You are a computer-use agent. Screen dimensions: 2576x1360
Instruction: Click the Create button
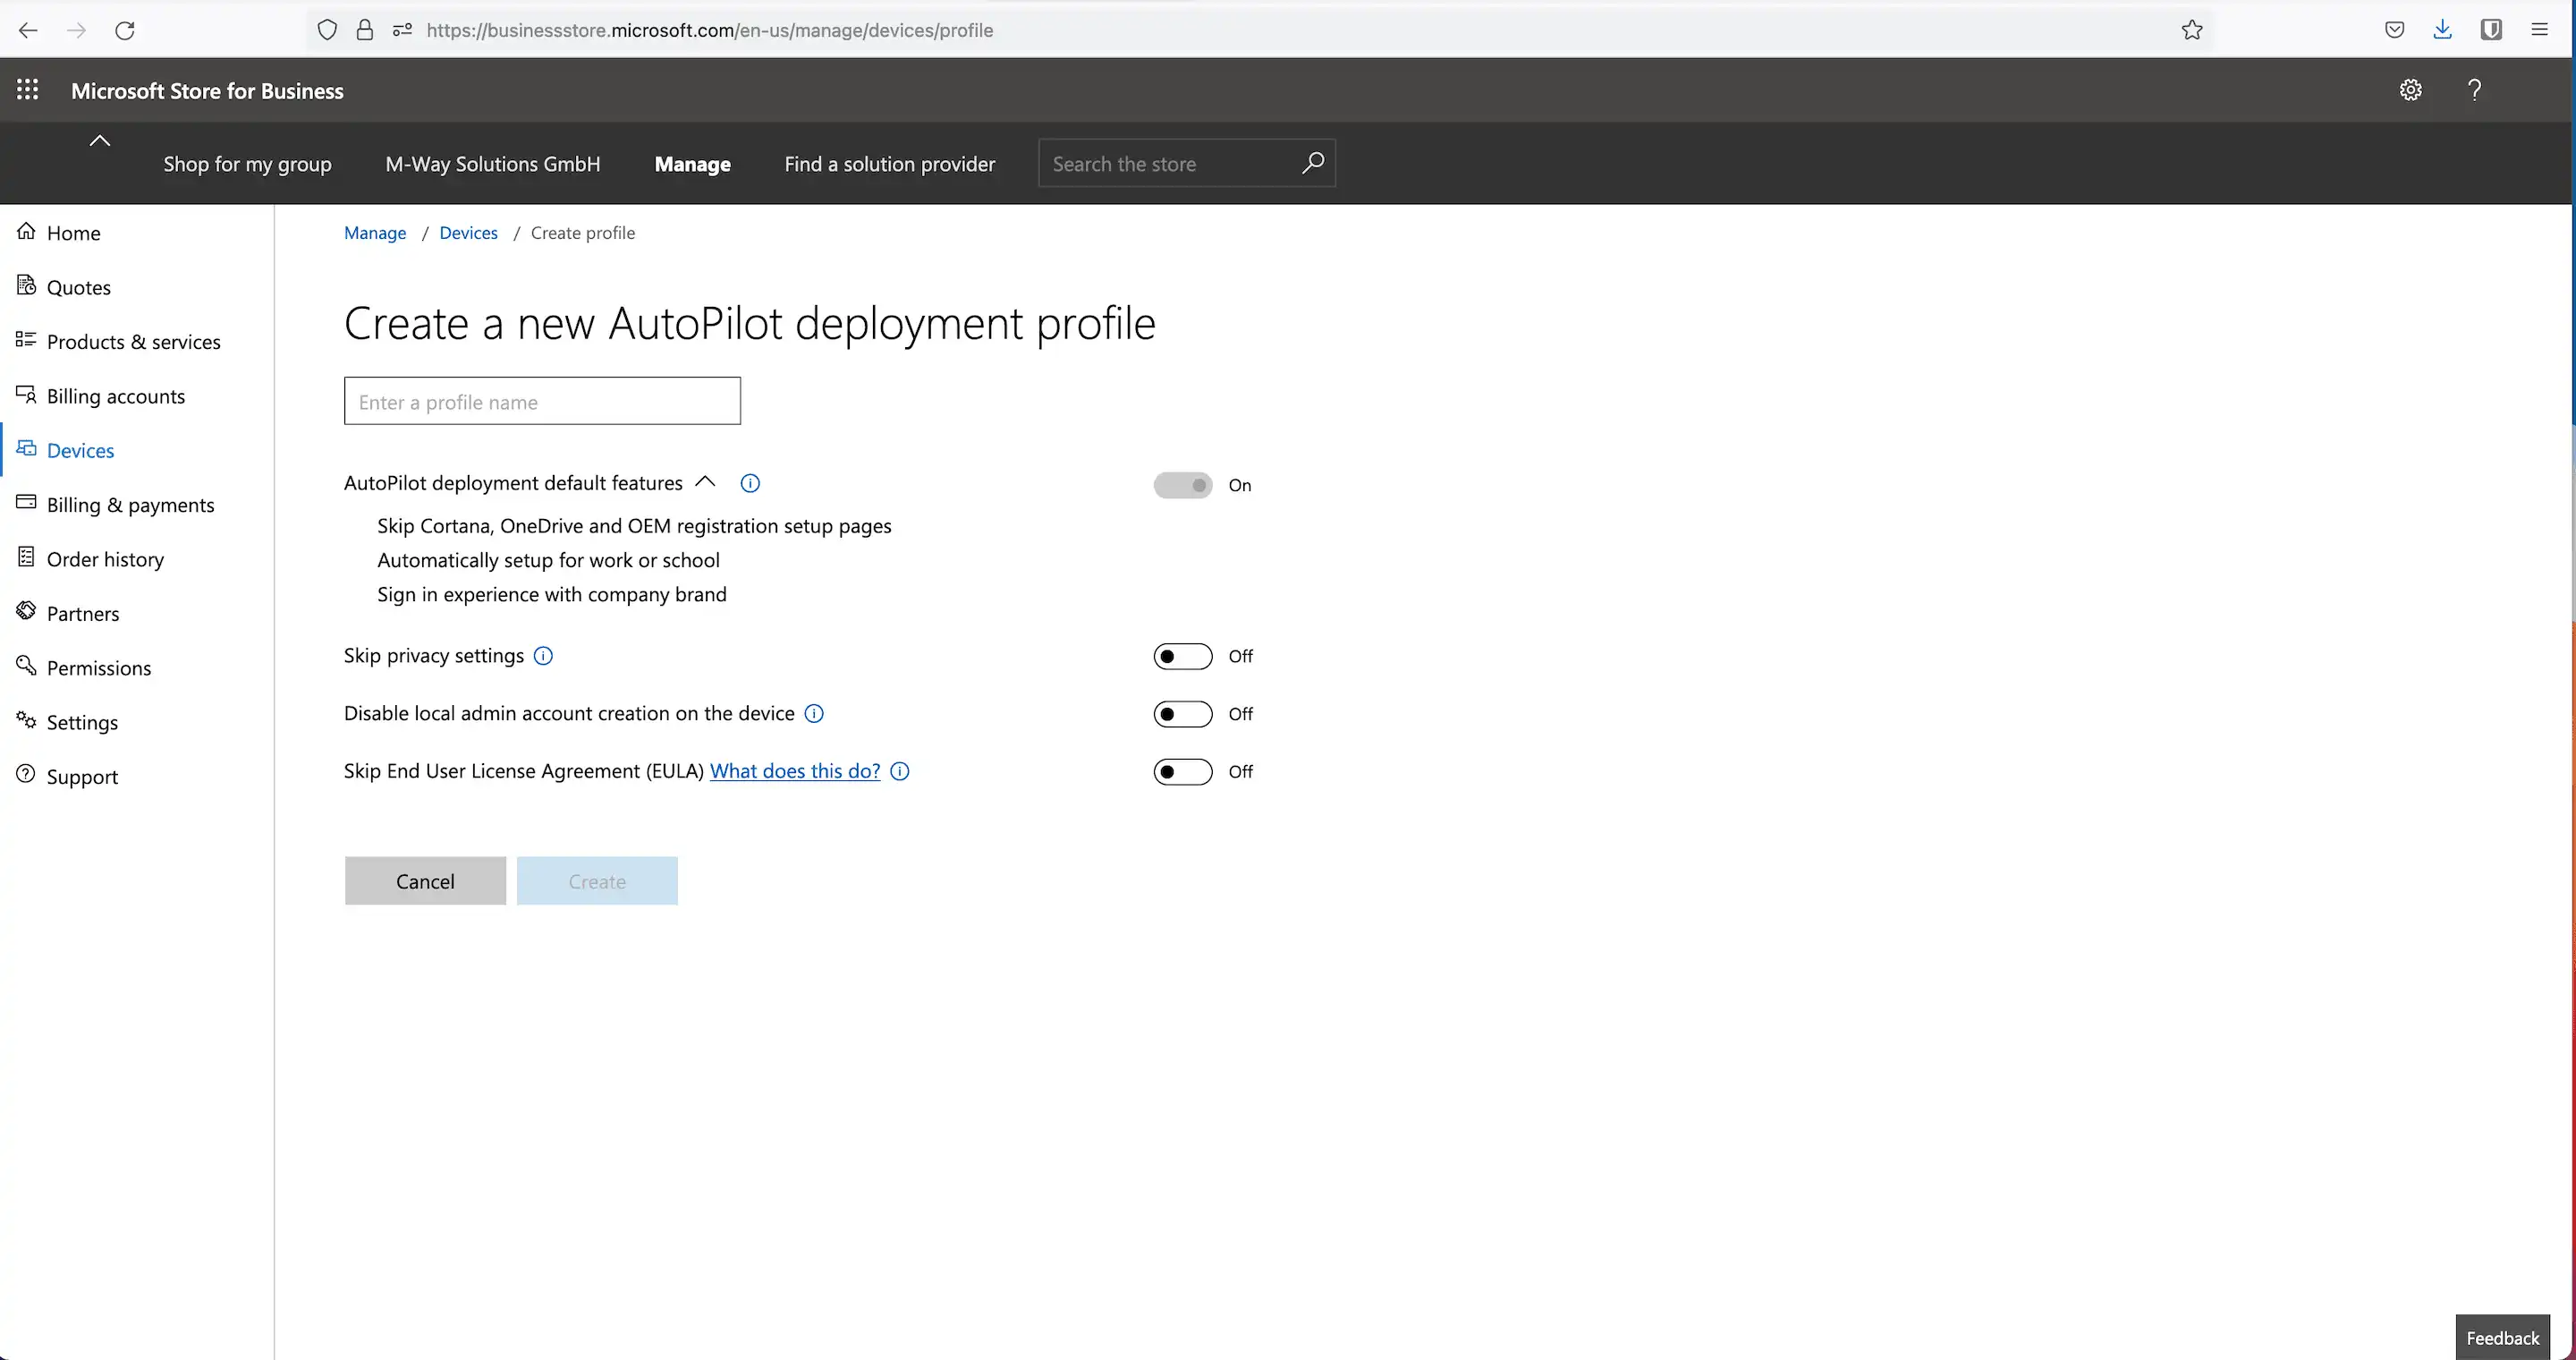tap(597, 881)
